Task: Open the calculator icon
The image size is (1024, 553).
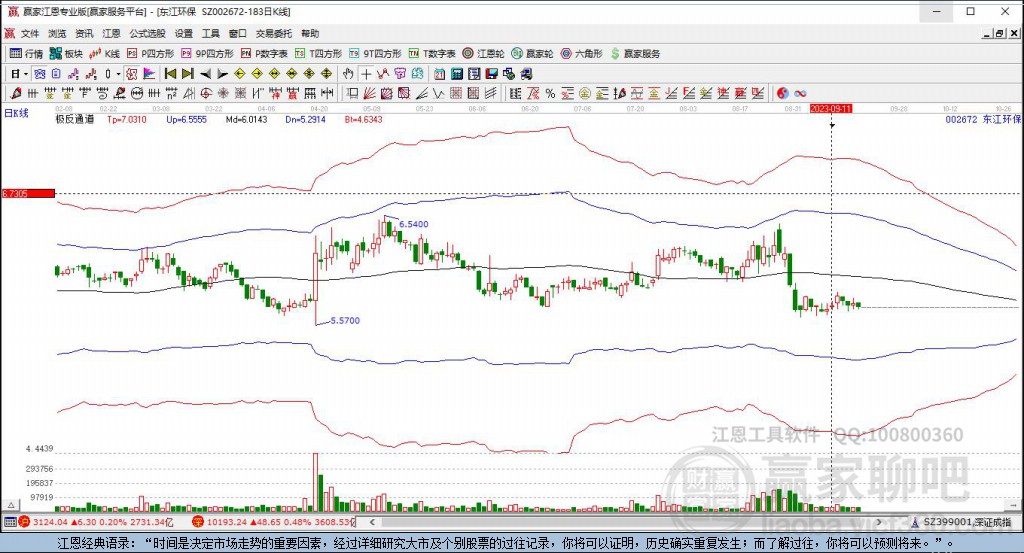Action: click(456, 74)
